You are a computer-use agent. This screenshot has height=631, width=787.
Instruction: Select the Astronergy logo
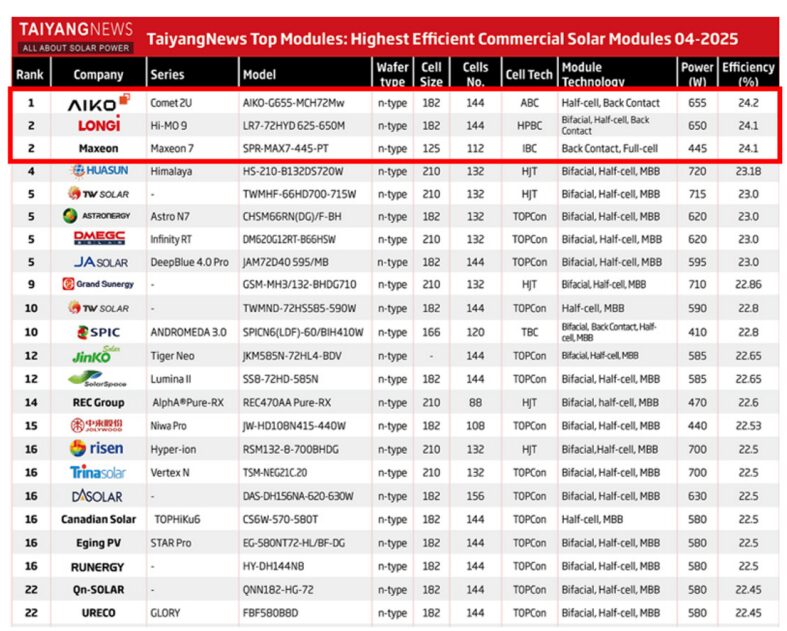98,217
